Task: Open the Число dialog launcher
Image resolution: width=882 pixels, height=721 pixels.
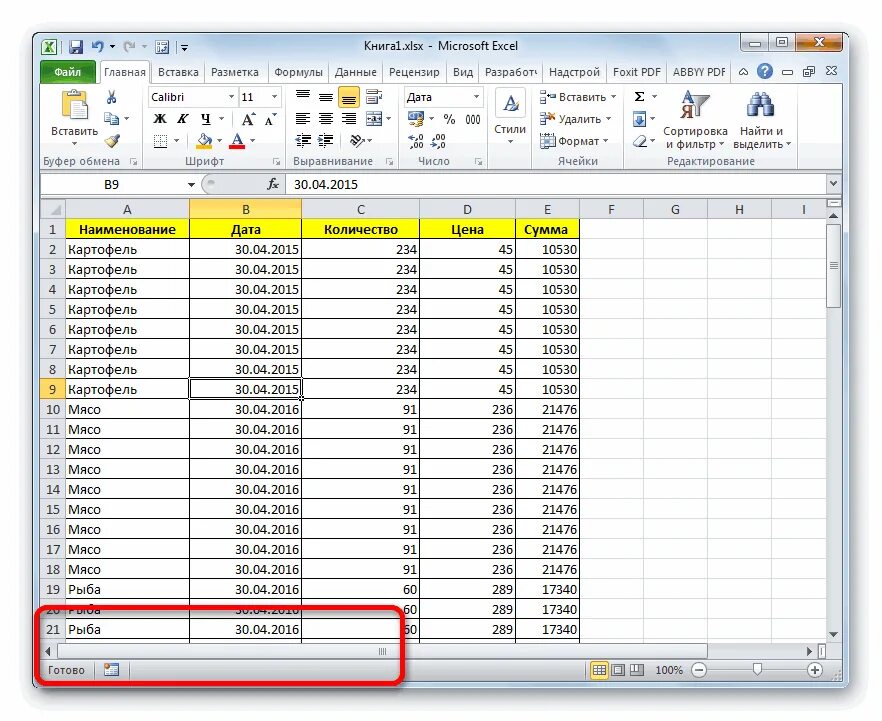Action: 478,162
